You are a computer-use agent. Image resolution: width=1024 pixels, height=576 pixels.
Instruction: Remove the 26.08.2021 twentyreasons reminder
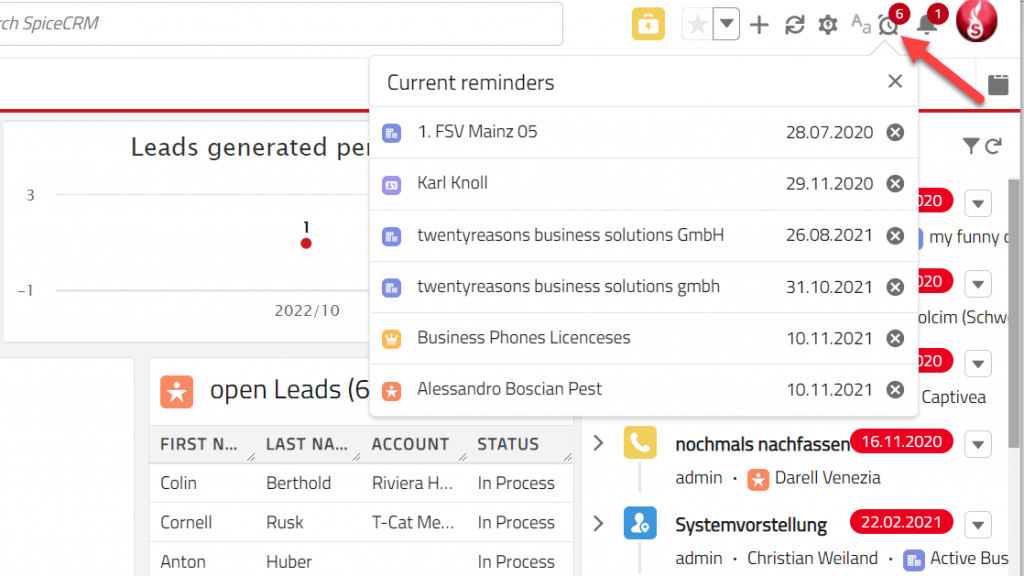(895, 235)
